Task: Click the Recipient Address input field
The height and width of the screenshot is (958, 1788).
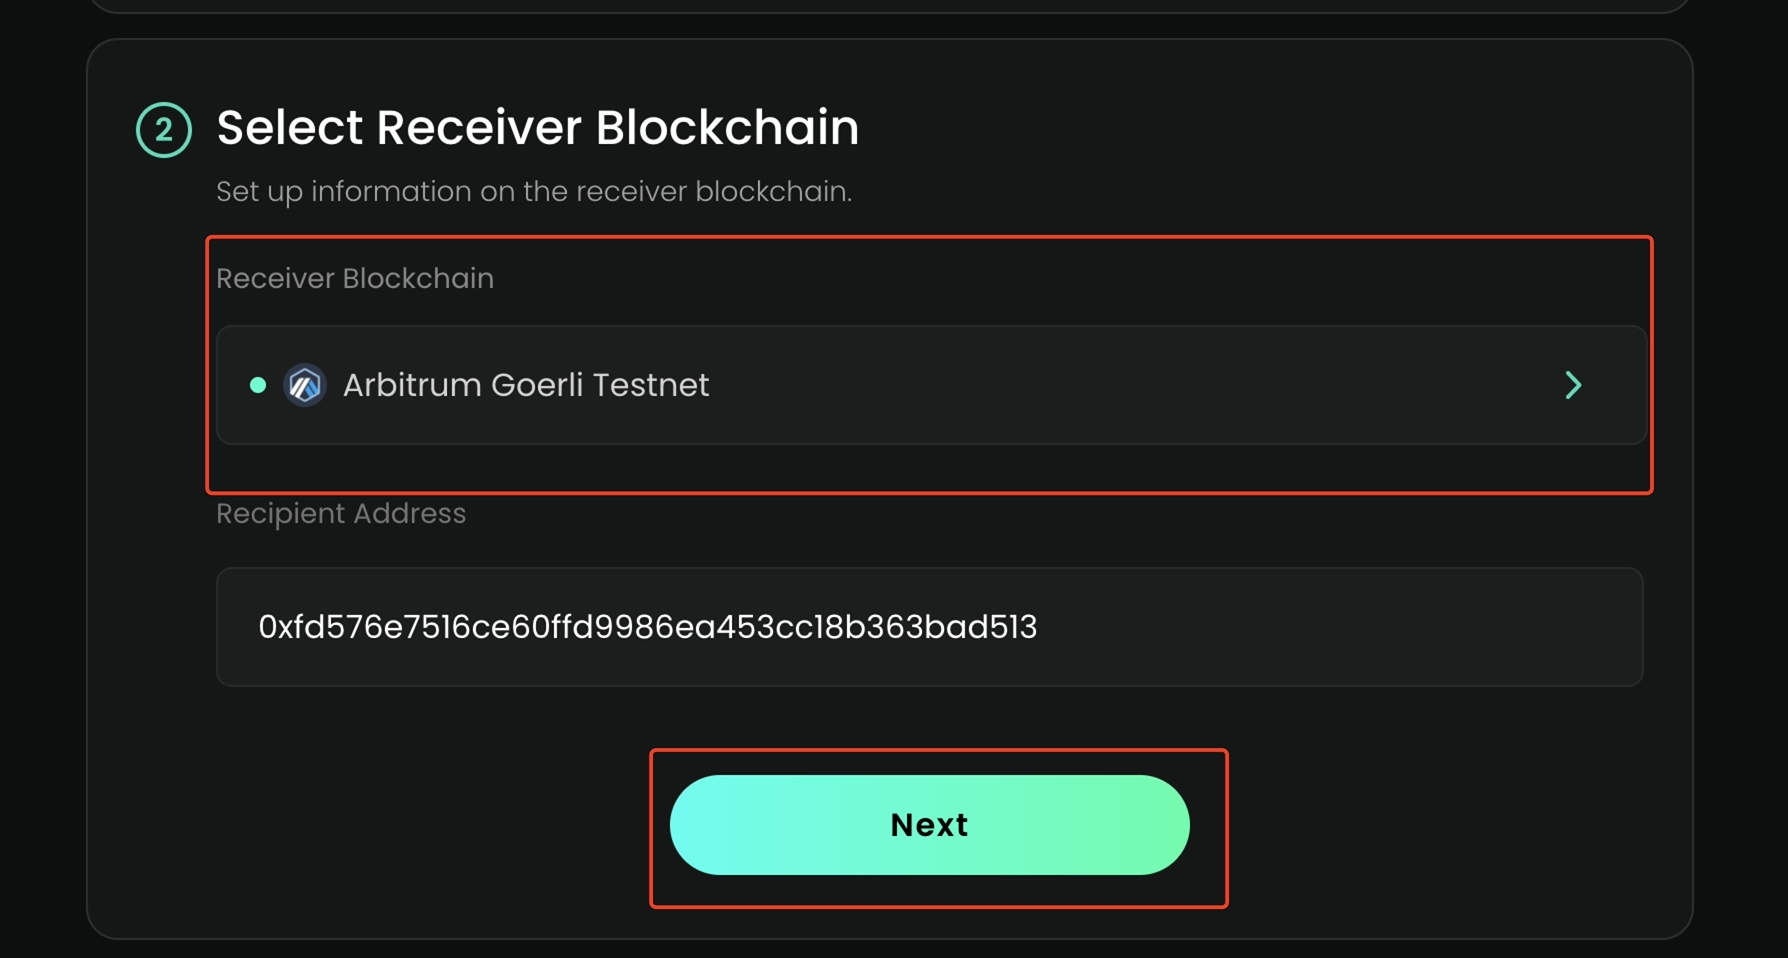Action: click(928, 628)
